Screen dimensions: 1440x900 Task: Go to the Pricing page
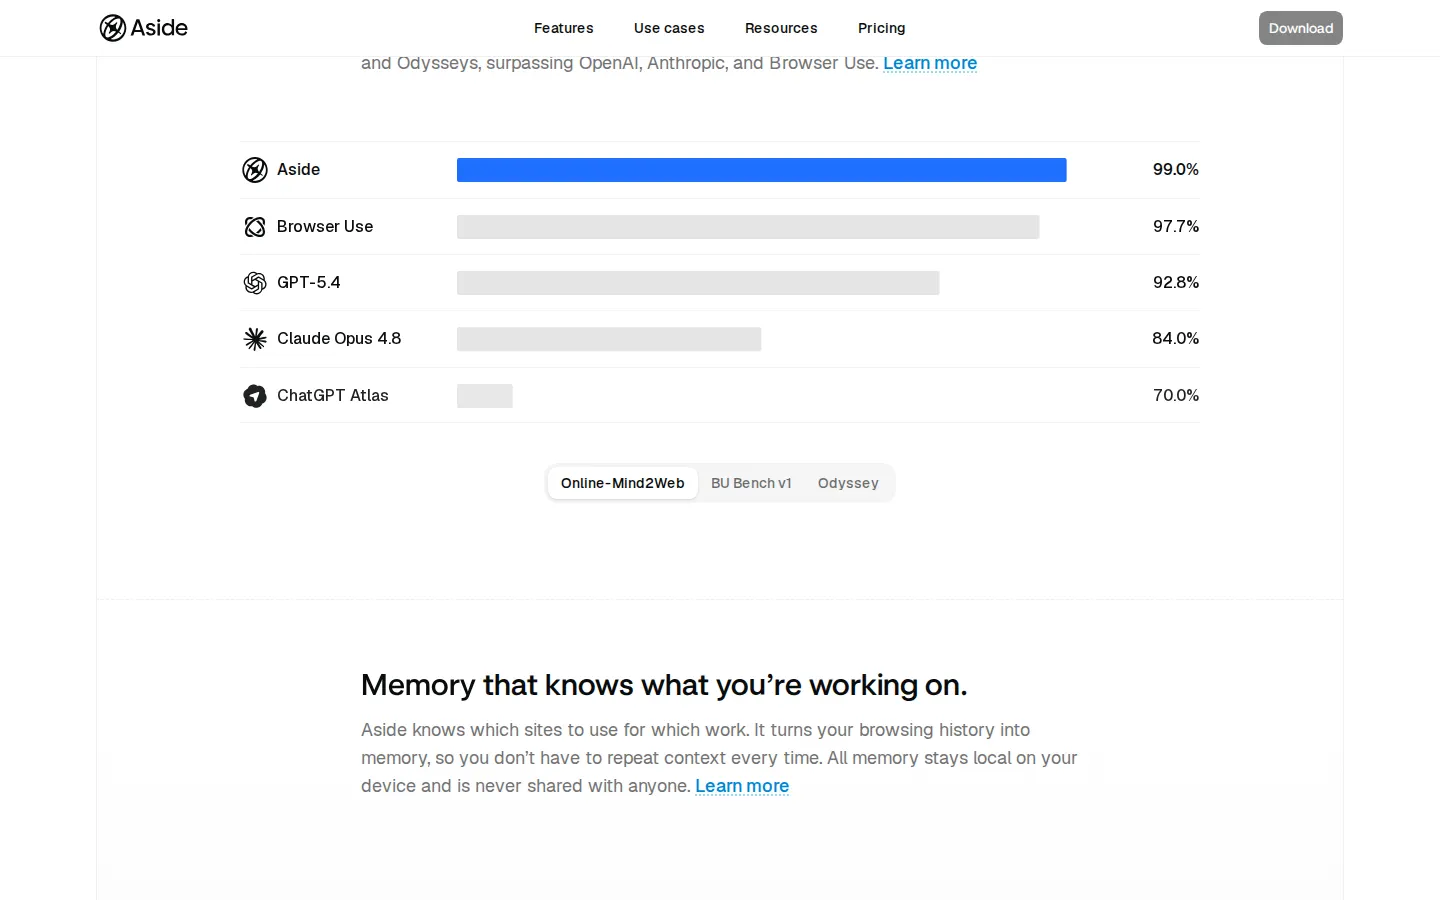click(x=882, y=28)
